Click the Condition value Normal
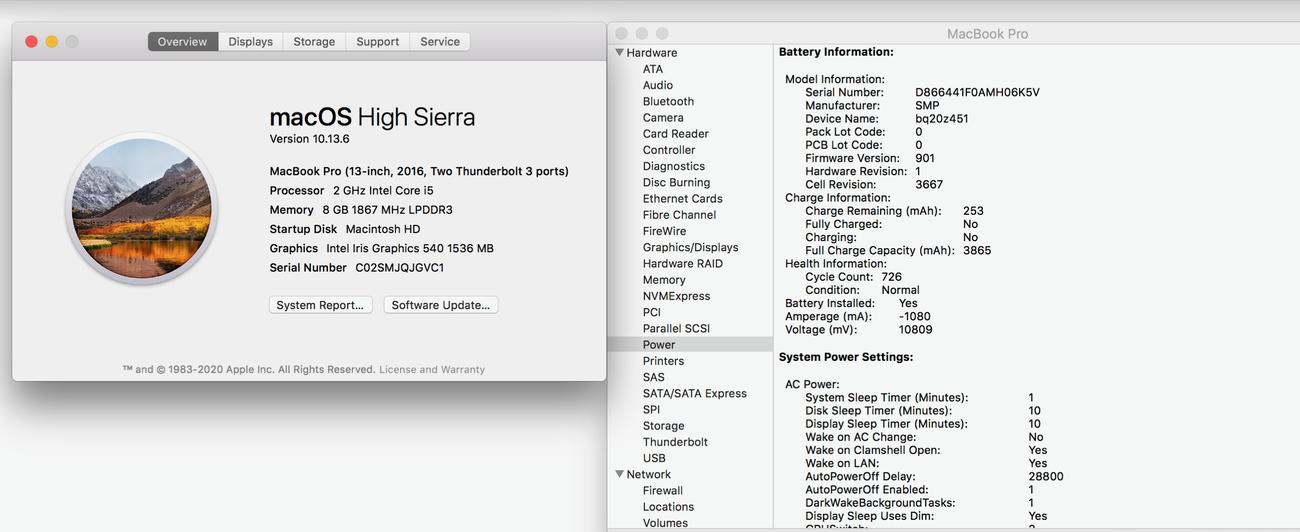1300x532 pixels. pyautogui.click(x=900, y=290)
